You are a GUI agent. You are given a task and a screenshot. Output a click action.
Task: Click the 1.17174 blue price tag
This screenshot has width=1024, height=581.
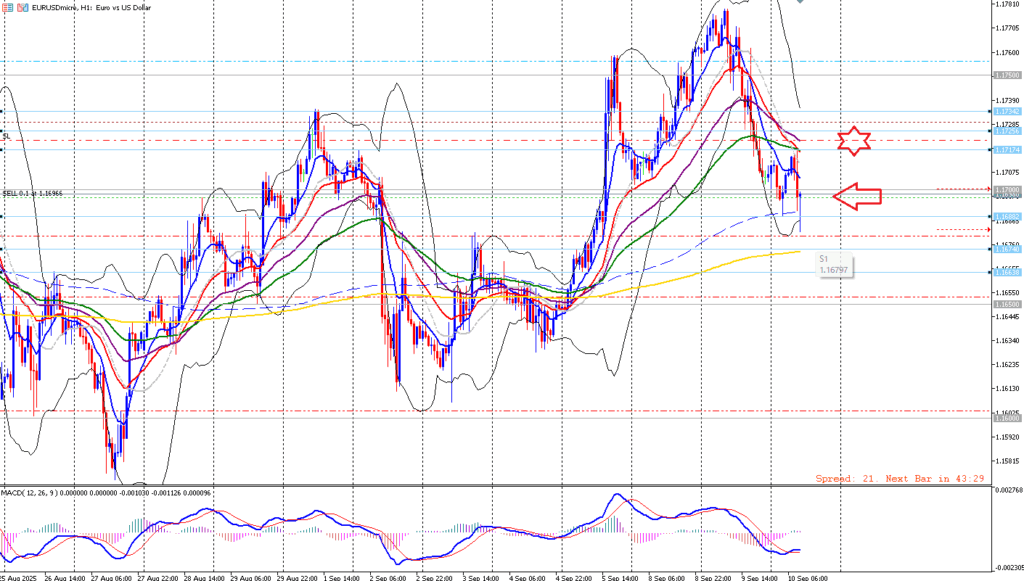(x=1006, y=149)
